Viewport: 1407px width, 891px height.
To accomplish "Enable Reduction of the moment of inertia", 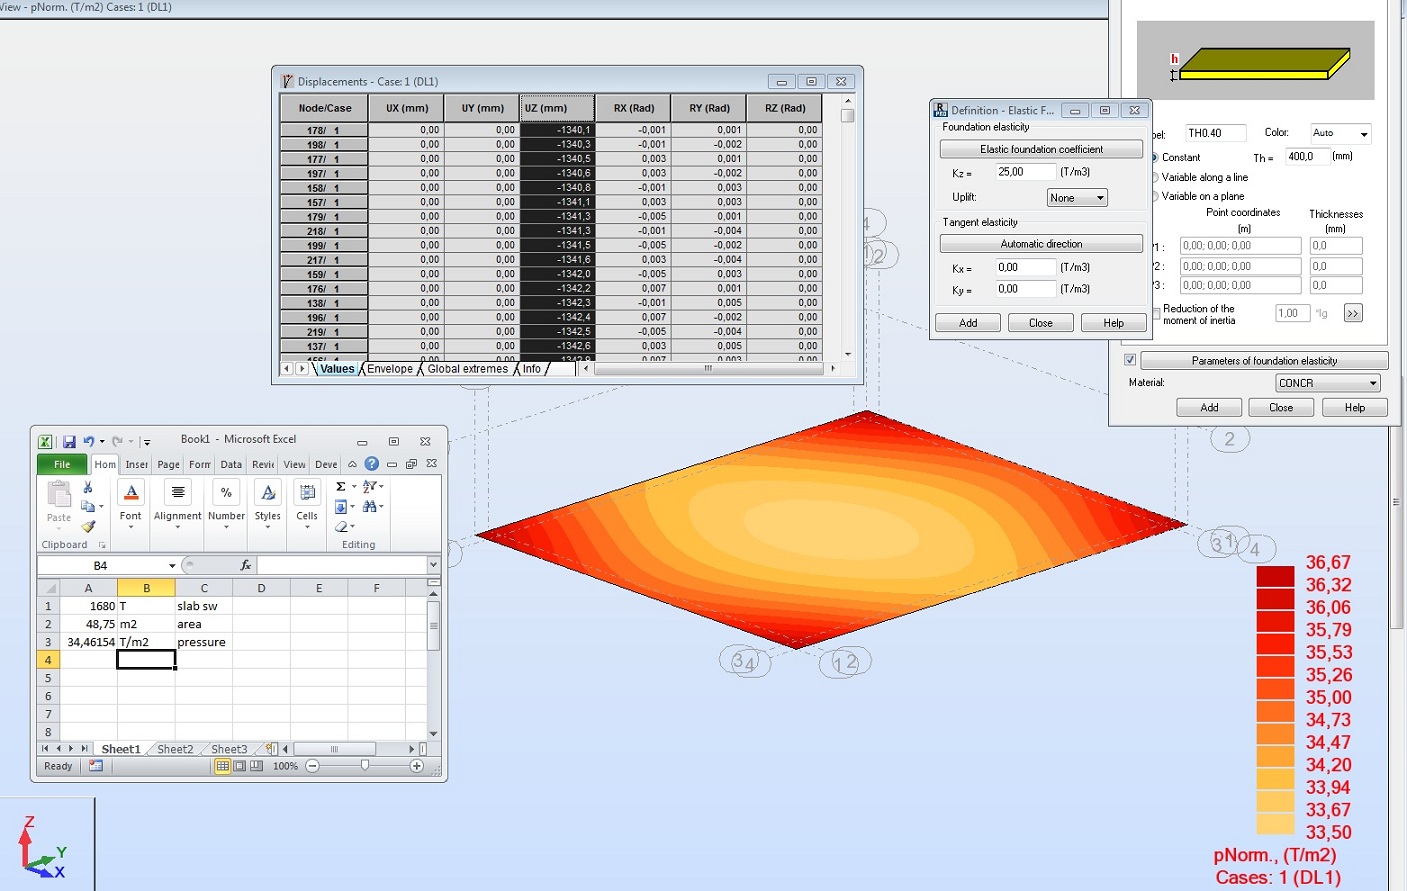I will click(x=1156, y=314).
